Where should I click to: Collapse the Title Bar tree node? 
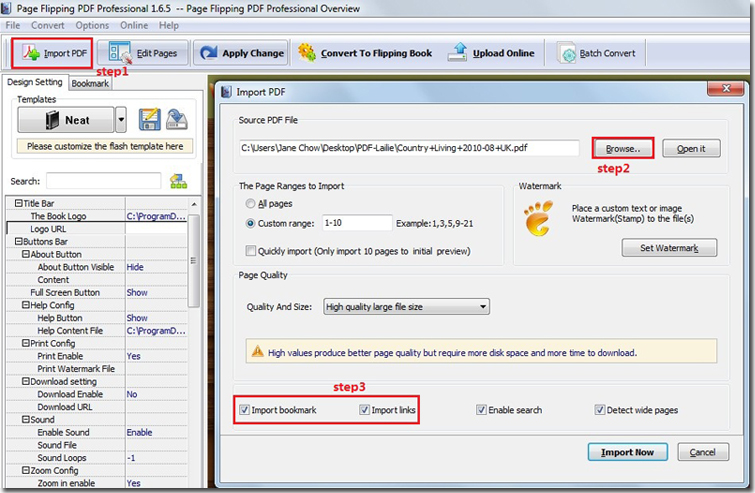click(x=18, y=203)
